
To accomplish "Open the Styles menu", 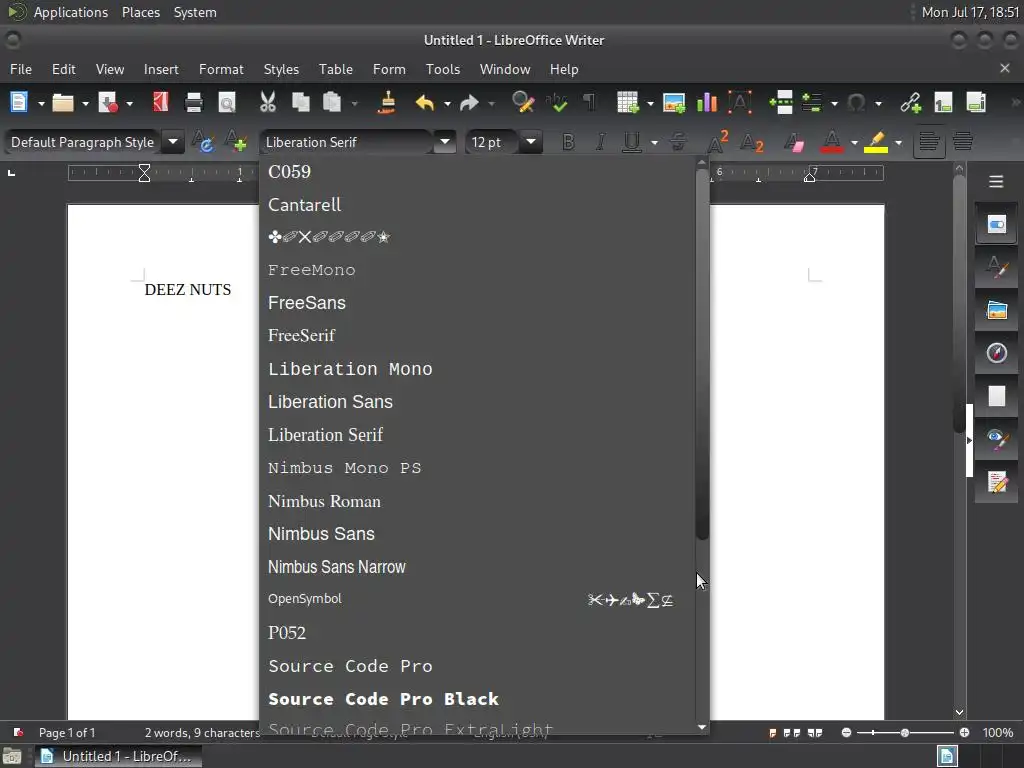I will coord(281,69).
